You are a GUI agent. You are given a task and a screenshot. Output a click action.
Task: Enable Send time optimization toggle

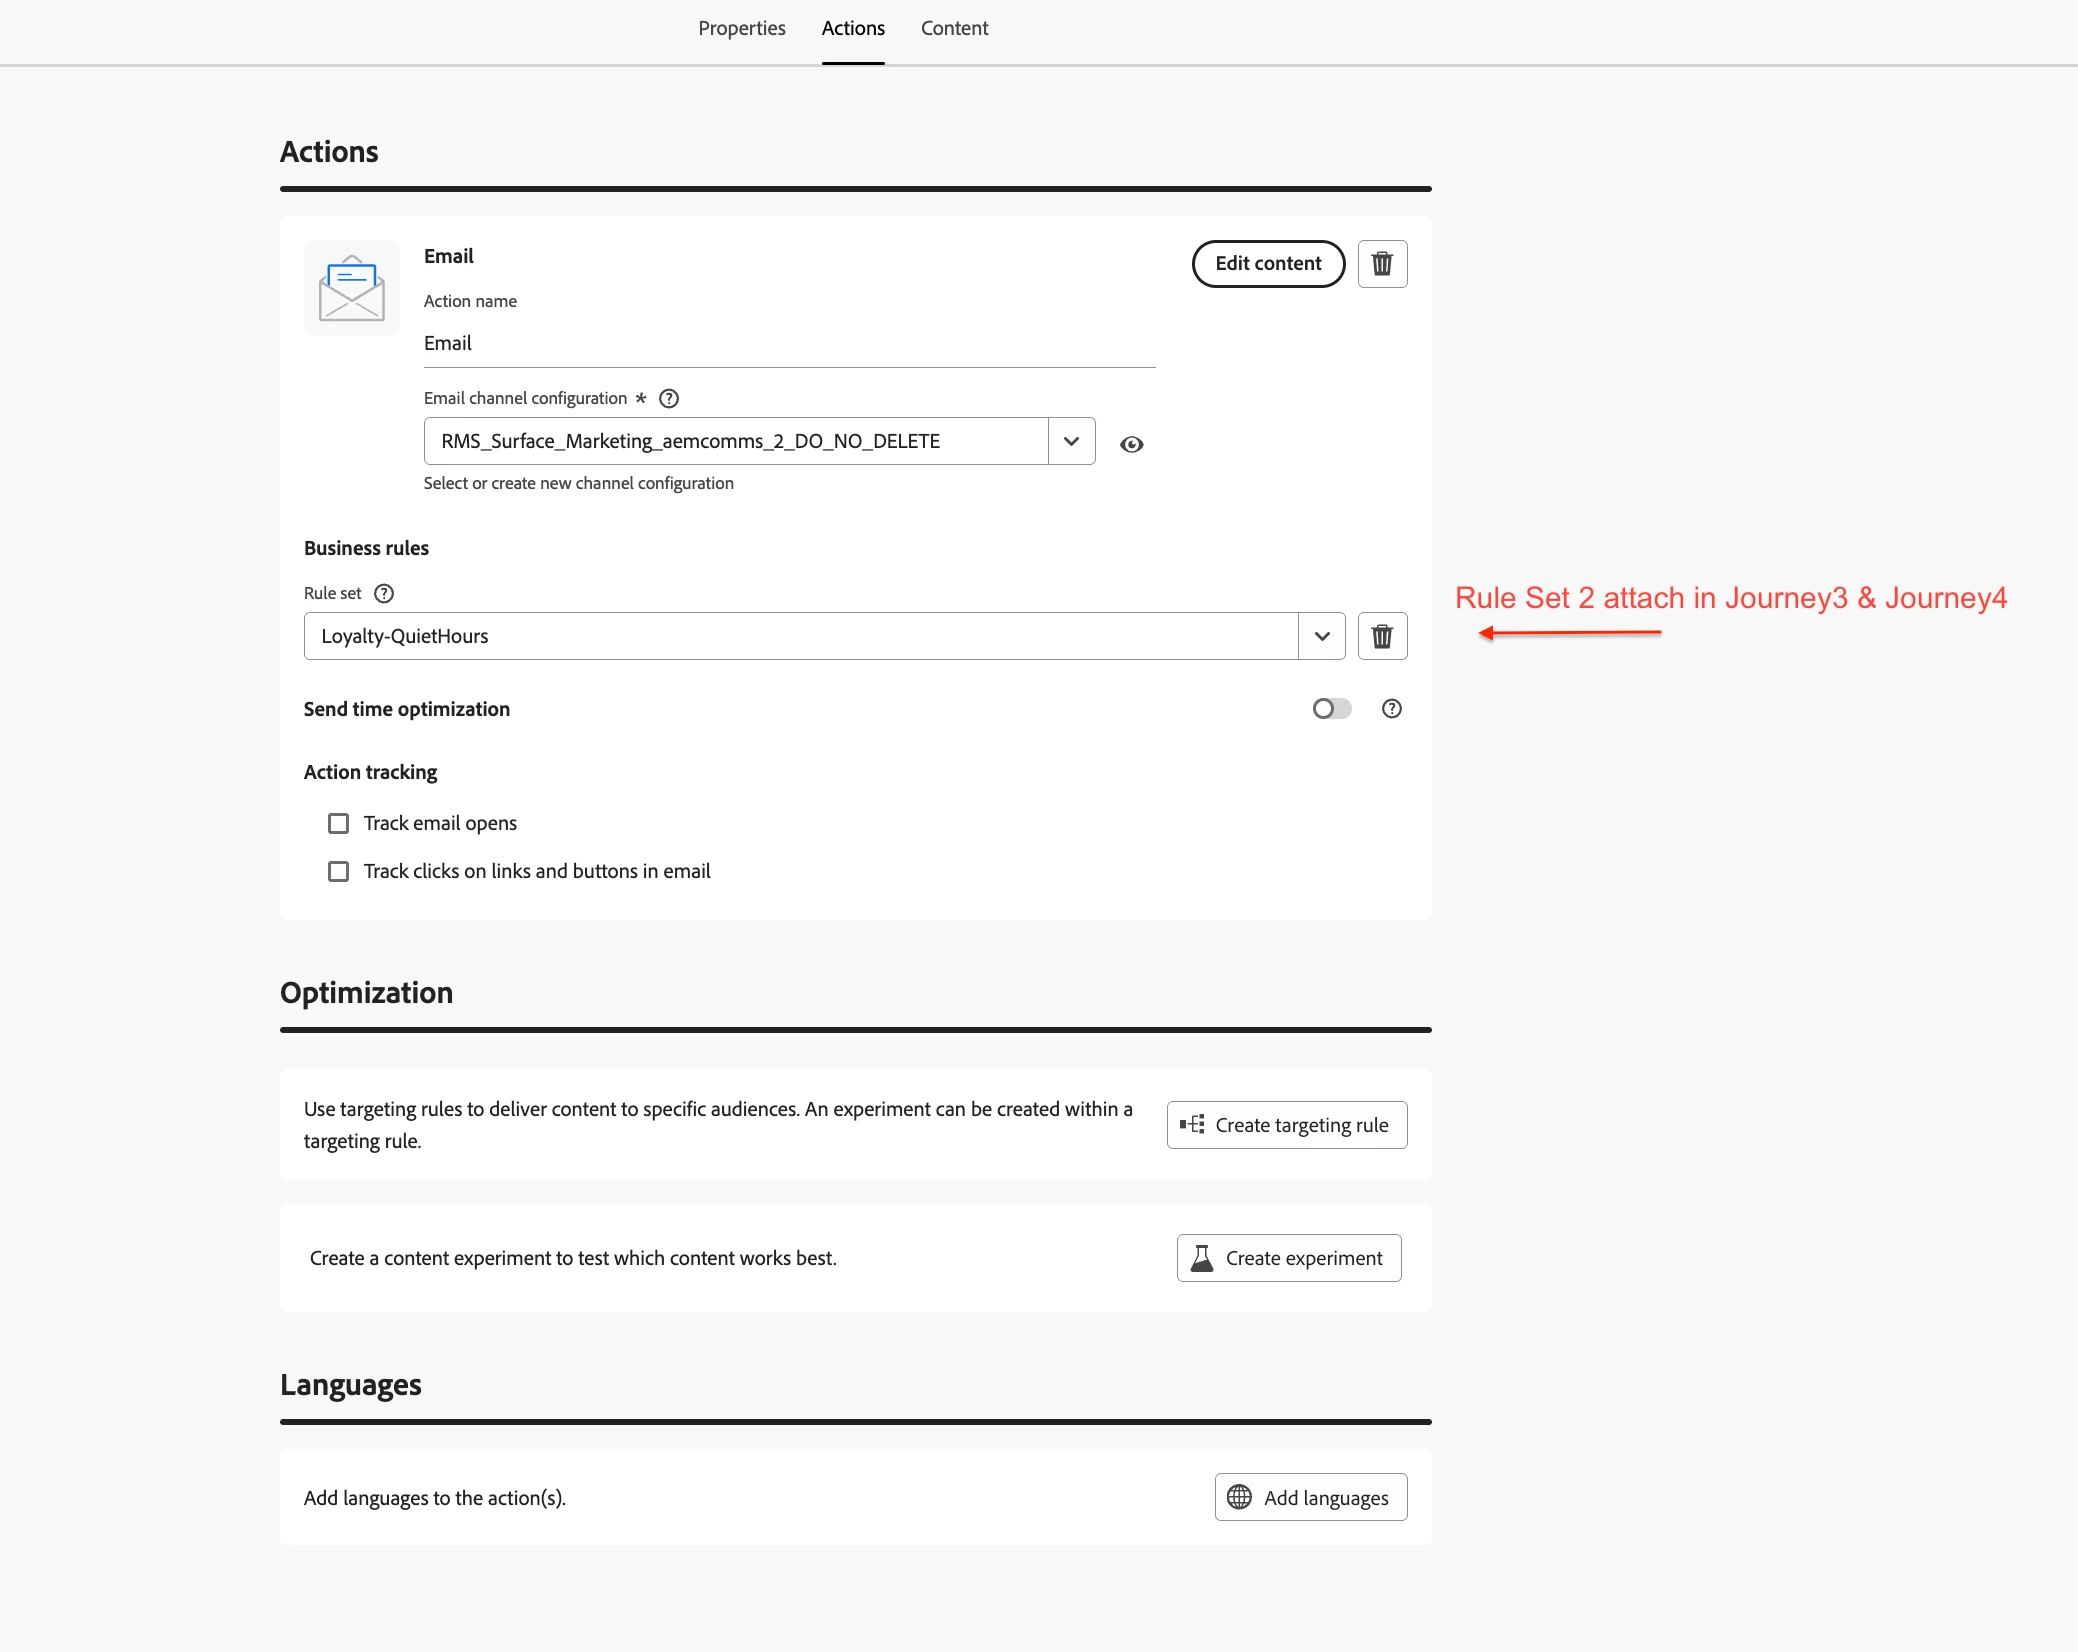(1331, 709)
